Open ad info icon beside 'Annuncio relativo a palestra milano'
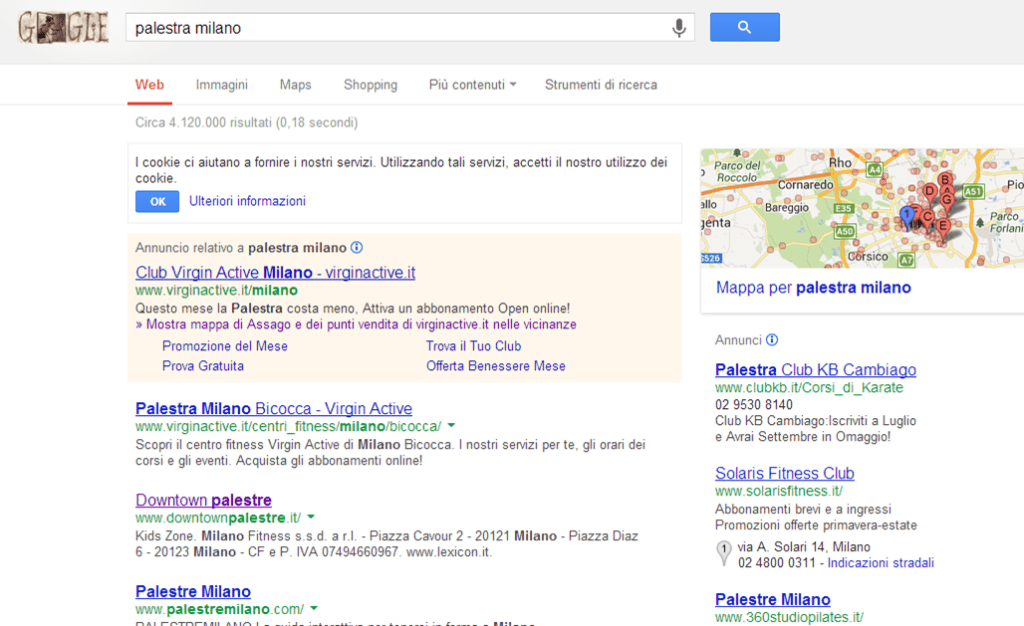Image resolution: width=1024 pixels, height=626 pixels. coord(357,247)
